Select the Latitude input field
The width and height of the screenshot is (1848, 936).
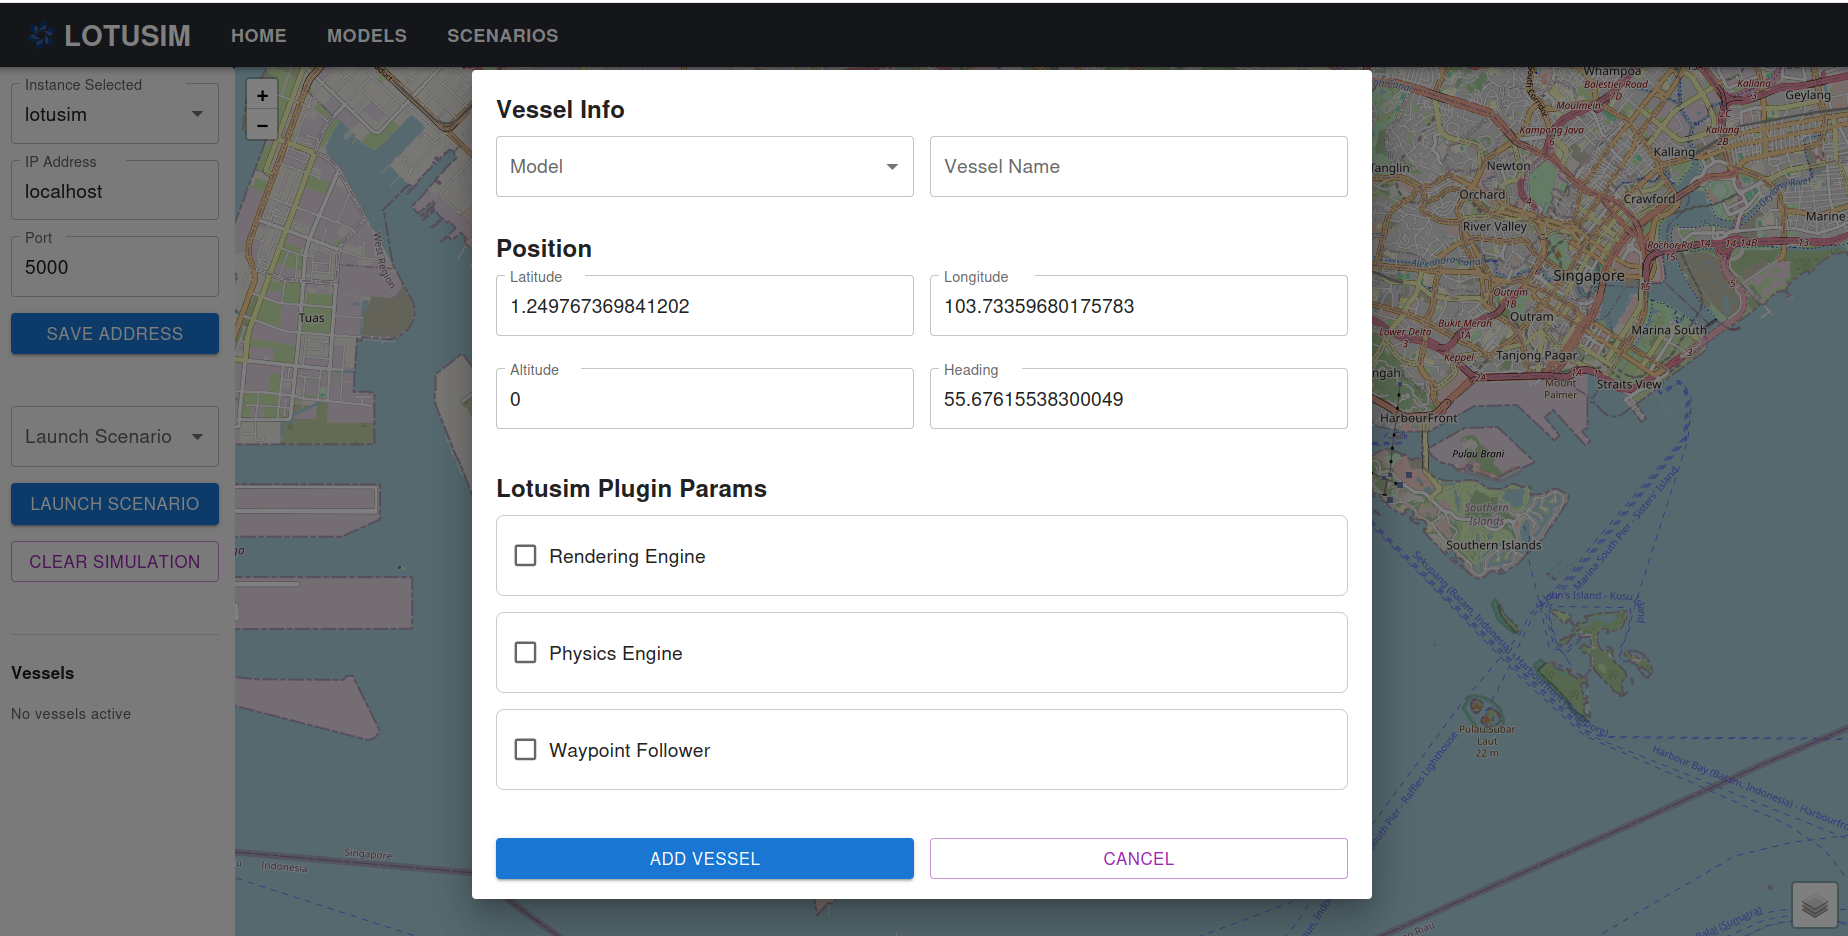[x=705, y=306]
